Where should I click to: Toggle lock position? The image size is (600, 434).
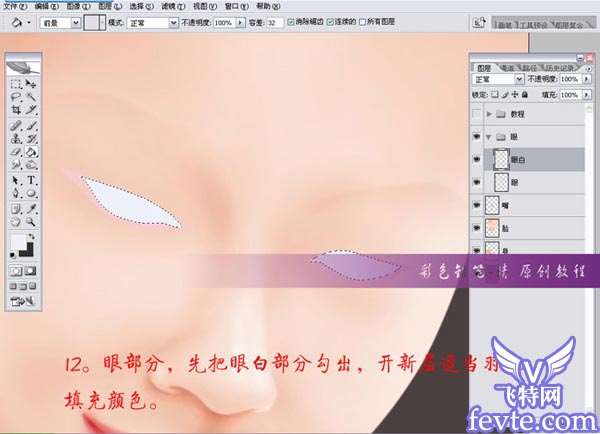[515, 94]
